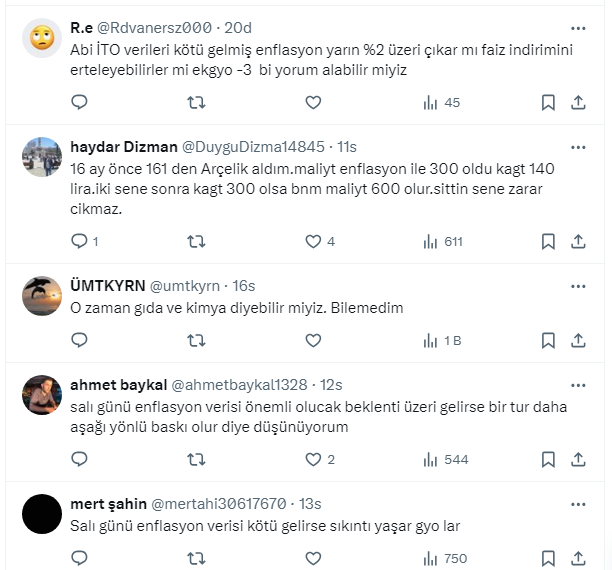Expand three-dot menu on ÜMTKYRN's tweet
The image size is (612, 570).
[x=578, y=284]
